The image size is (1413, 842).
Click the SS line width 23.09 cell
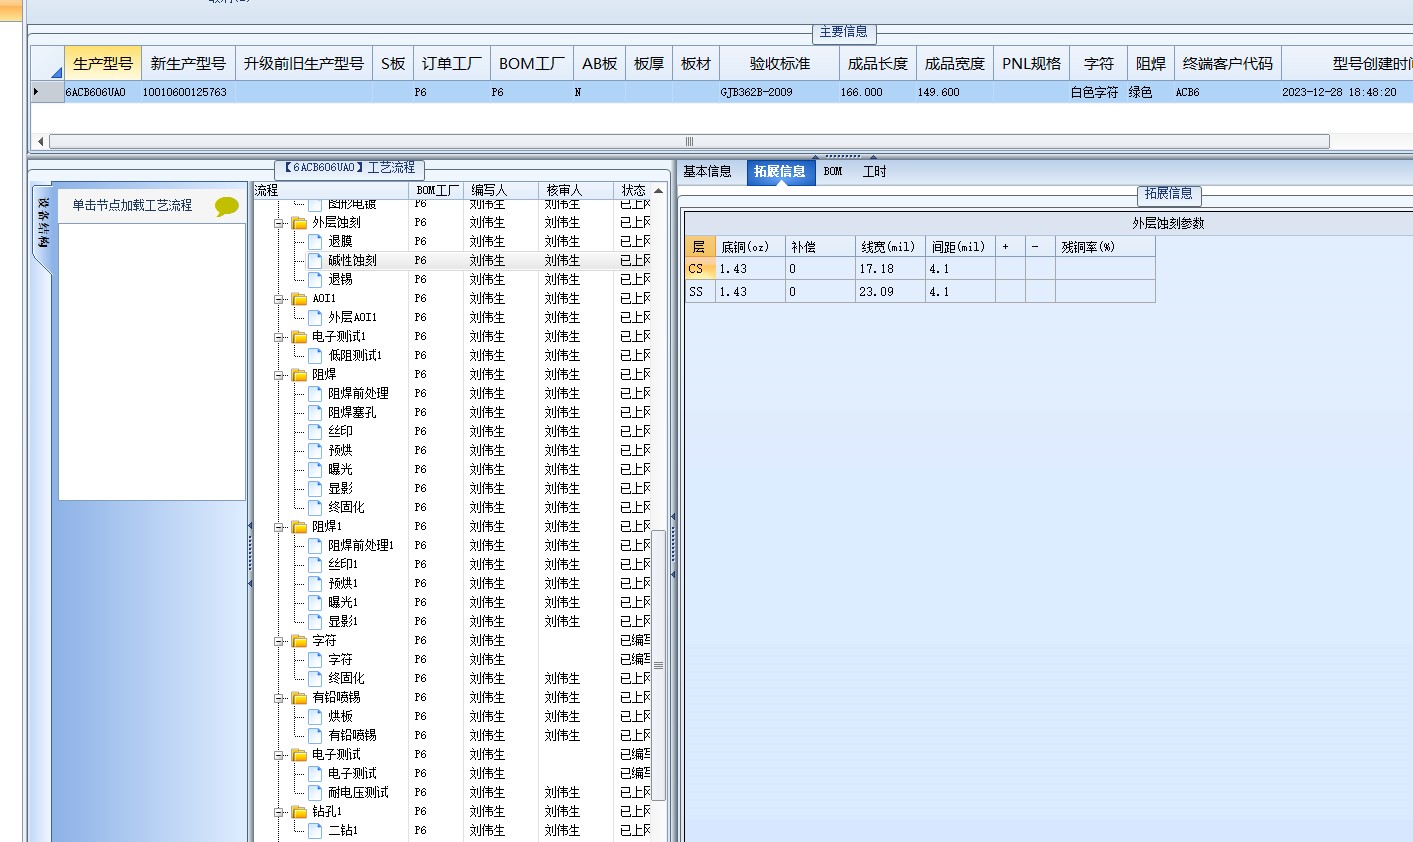[x=890, y=292]
